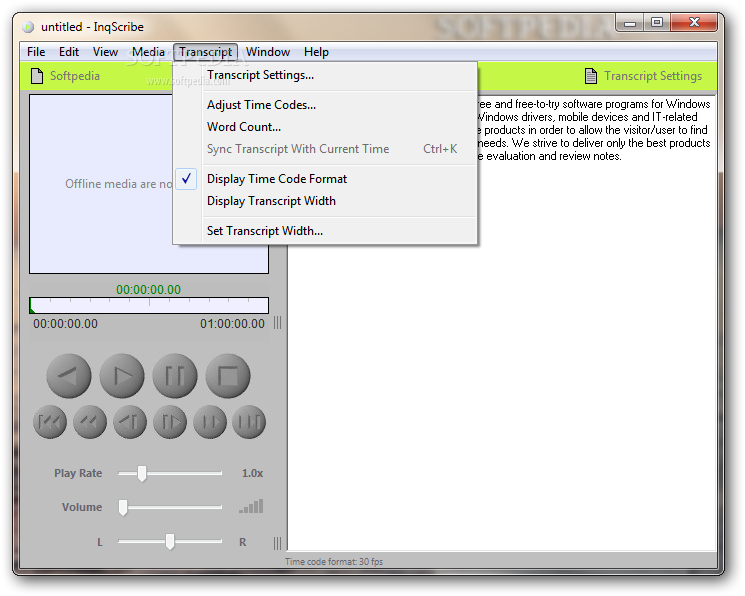This screenshot has height=596, width=745.
Task: Click the Volume slider handle
Action: click(123, 507)
